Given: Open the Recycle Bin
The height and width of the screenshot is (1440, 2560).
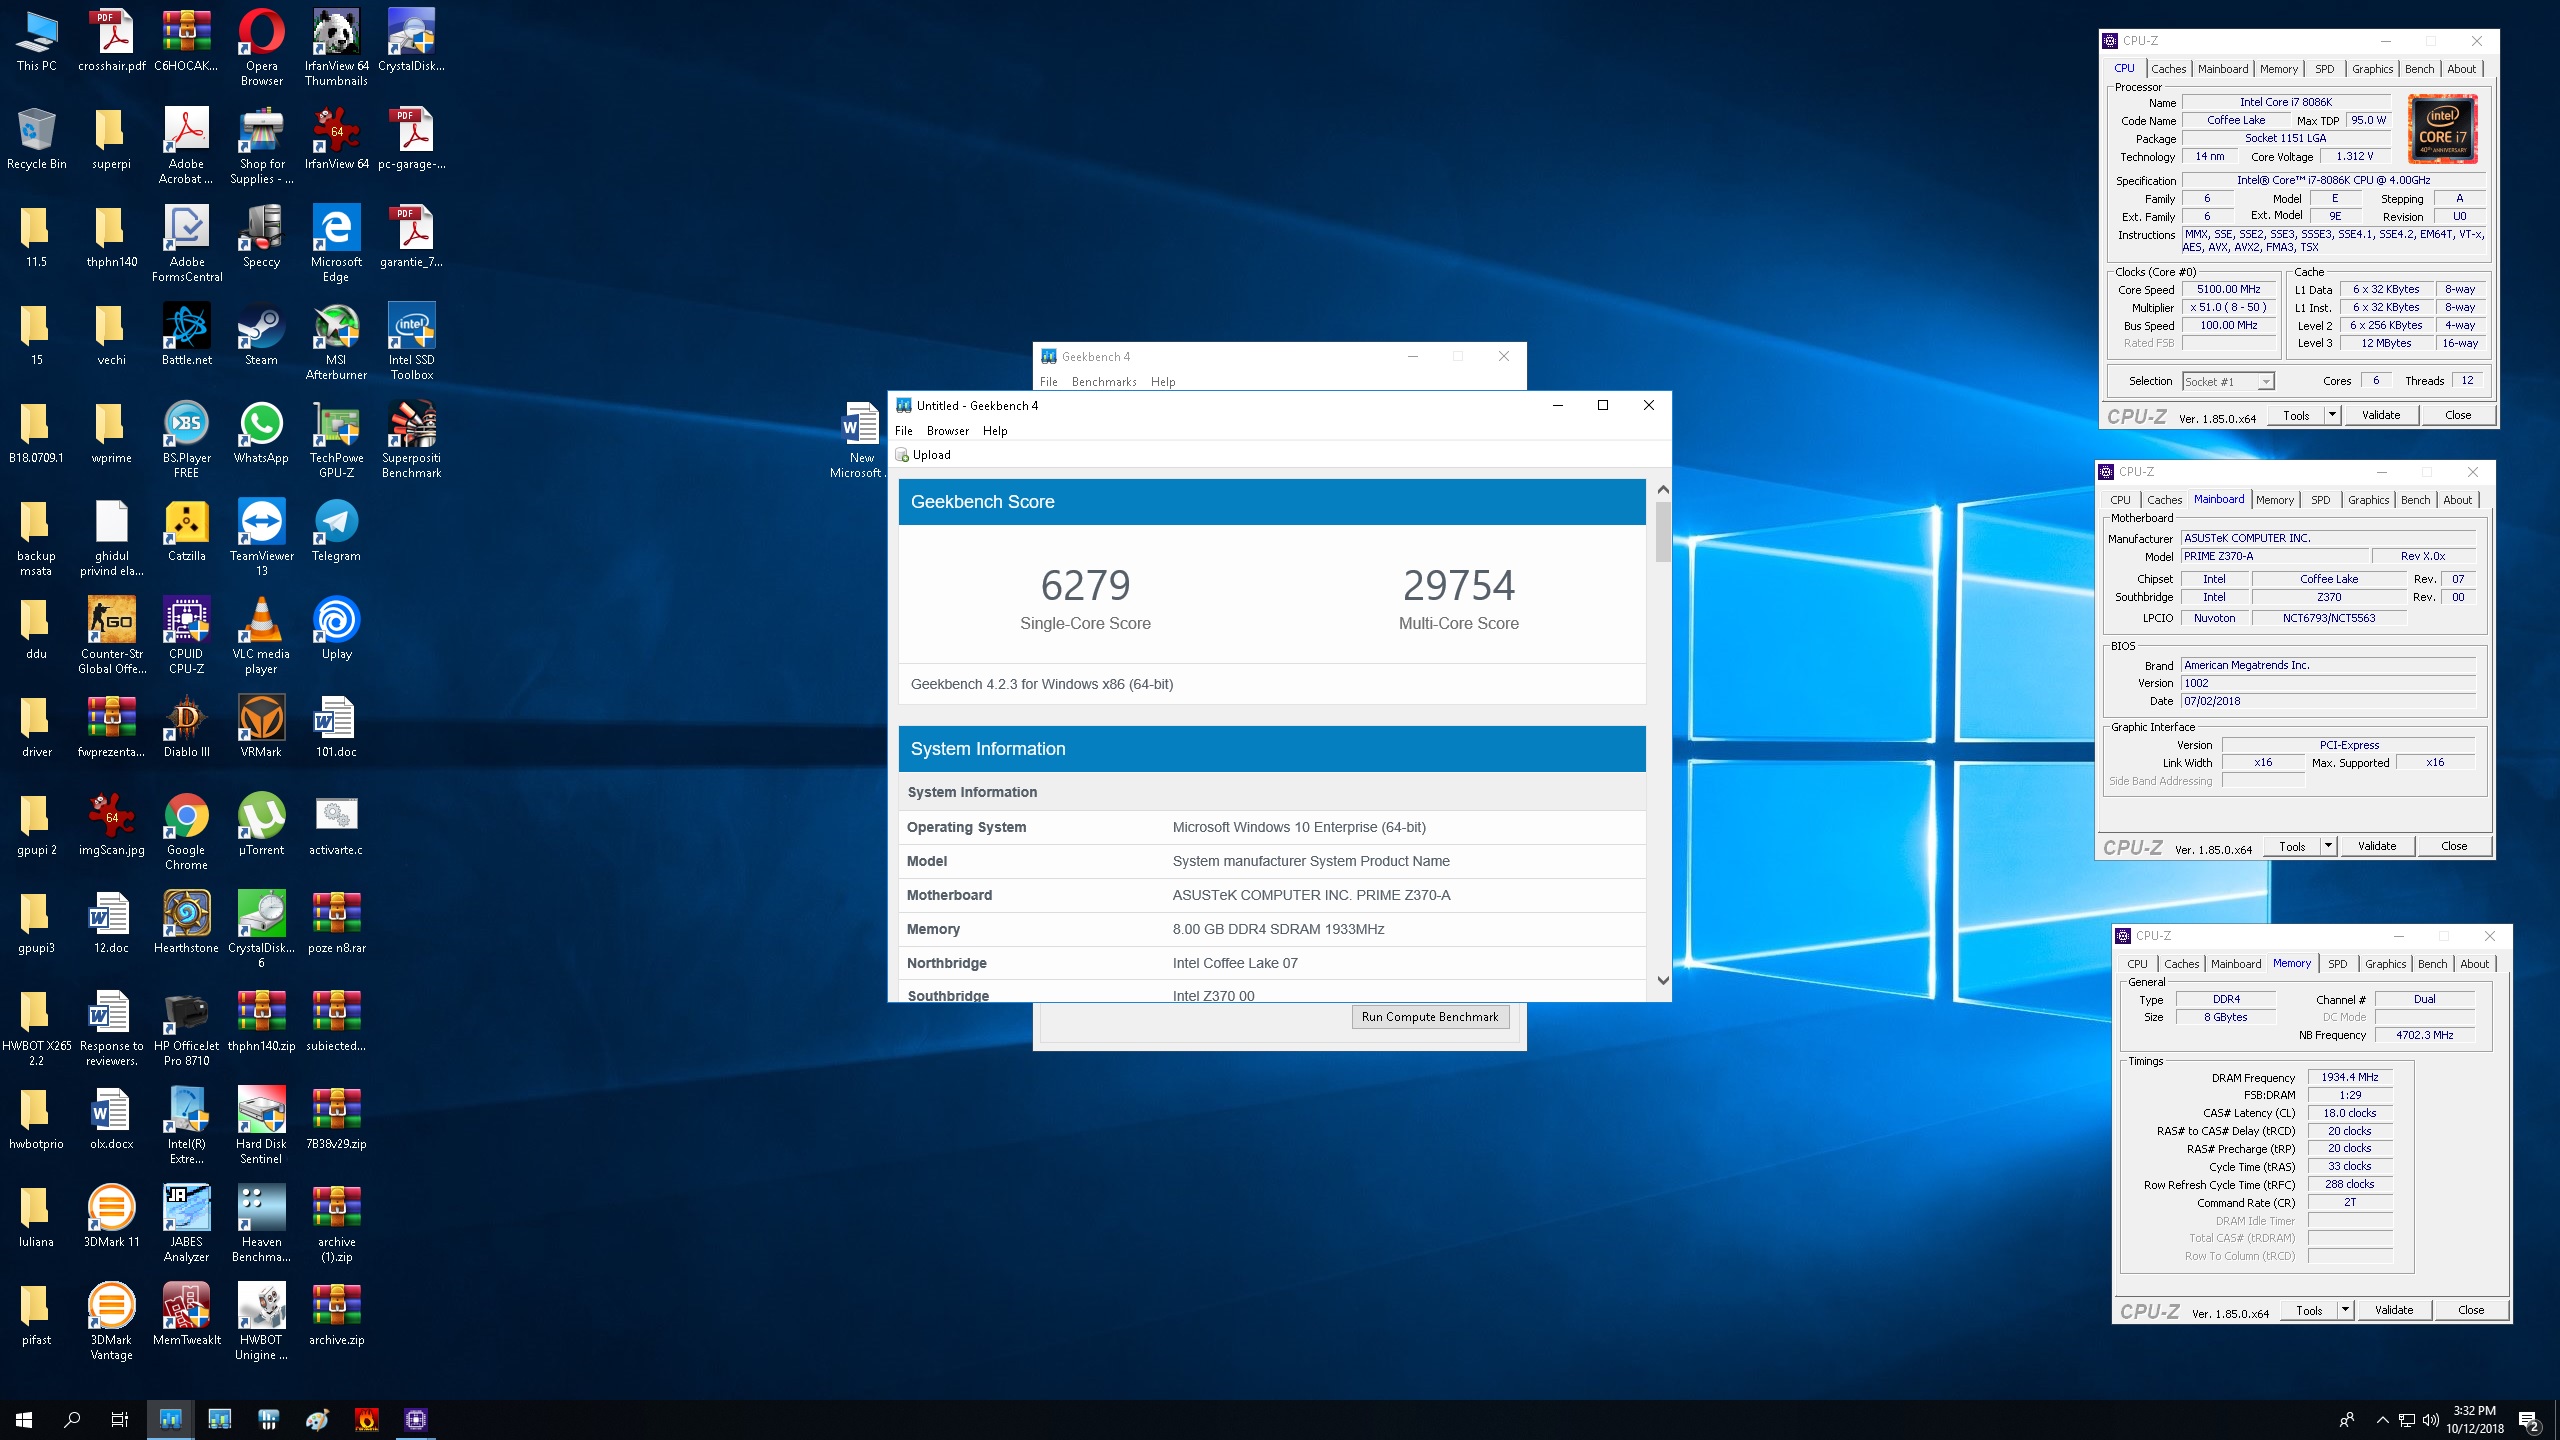Looking at the screenshot, I should point(36,138).
